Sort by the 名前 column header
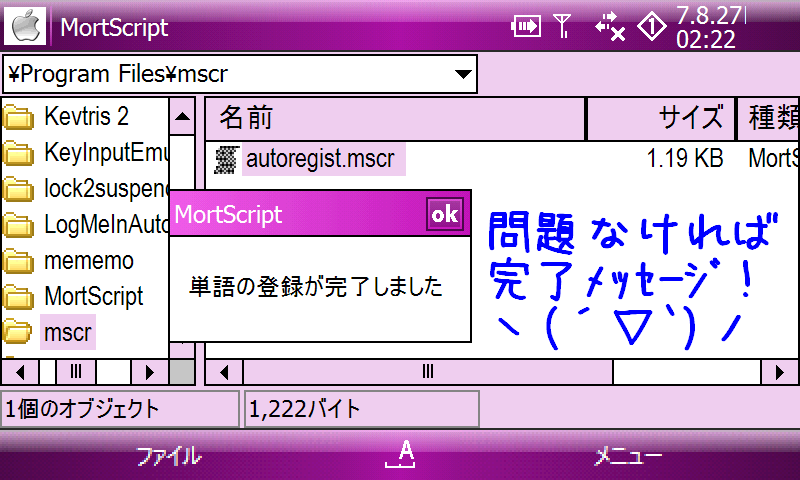 pos(395,118)
